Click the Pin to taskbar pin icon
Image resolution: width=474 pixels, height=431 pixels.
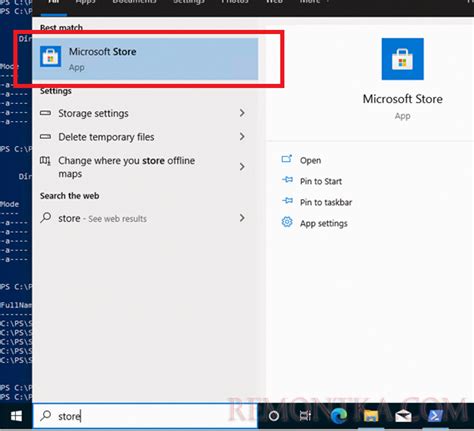[287, 201]
